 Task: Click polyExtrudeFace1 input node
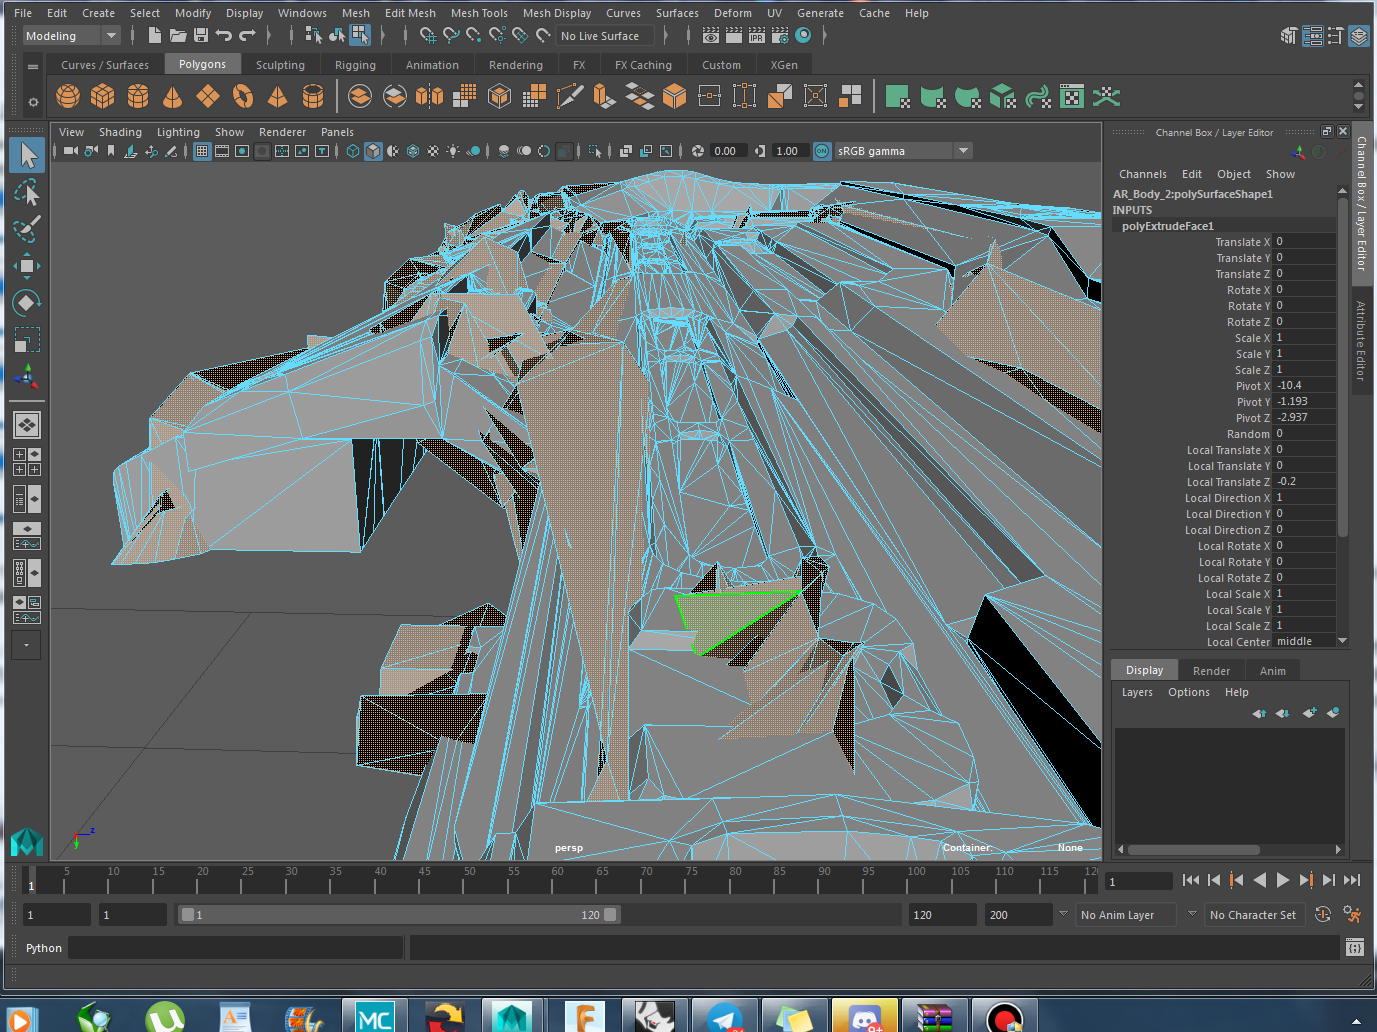tap(1167, 226)
